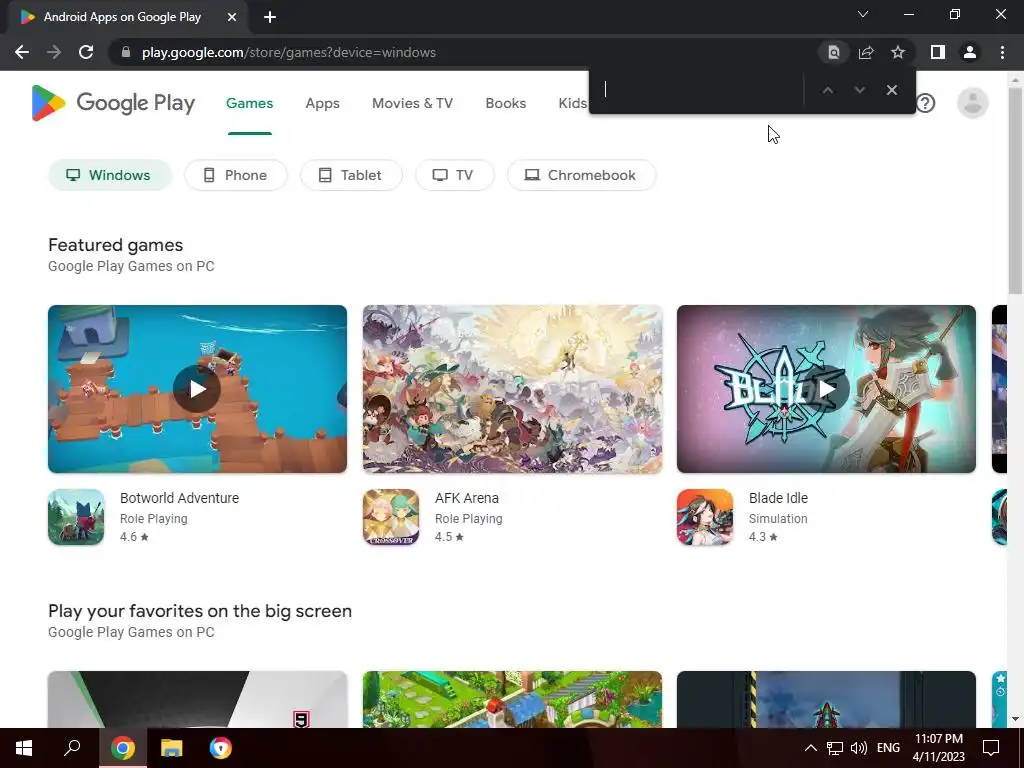This screenshot has width=1024, height=768.
Task: Select the Tablet device filter chip
Action: pos(351,175)
